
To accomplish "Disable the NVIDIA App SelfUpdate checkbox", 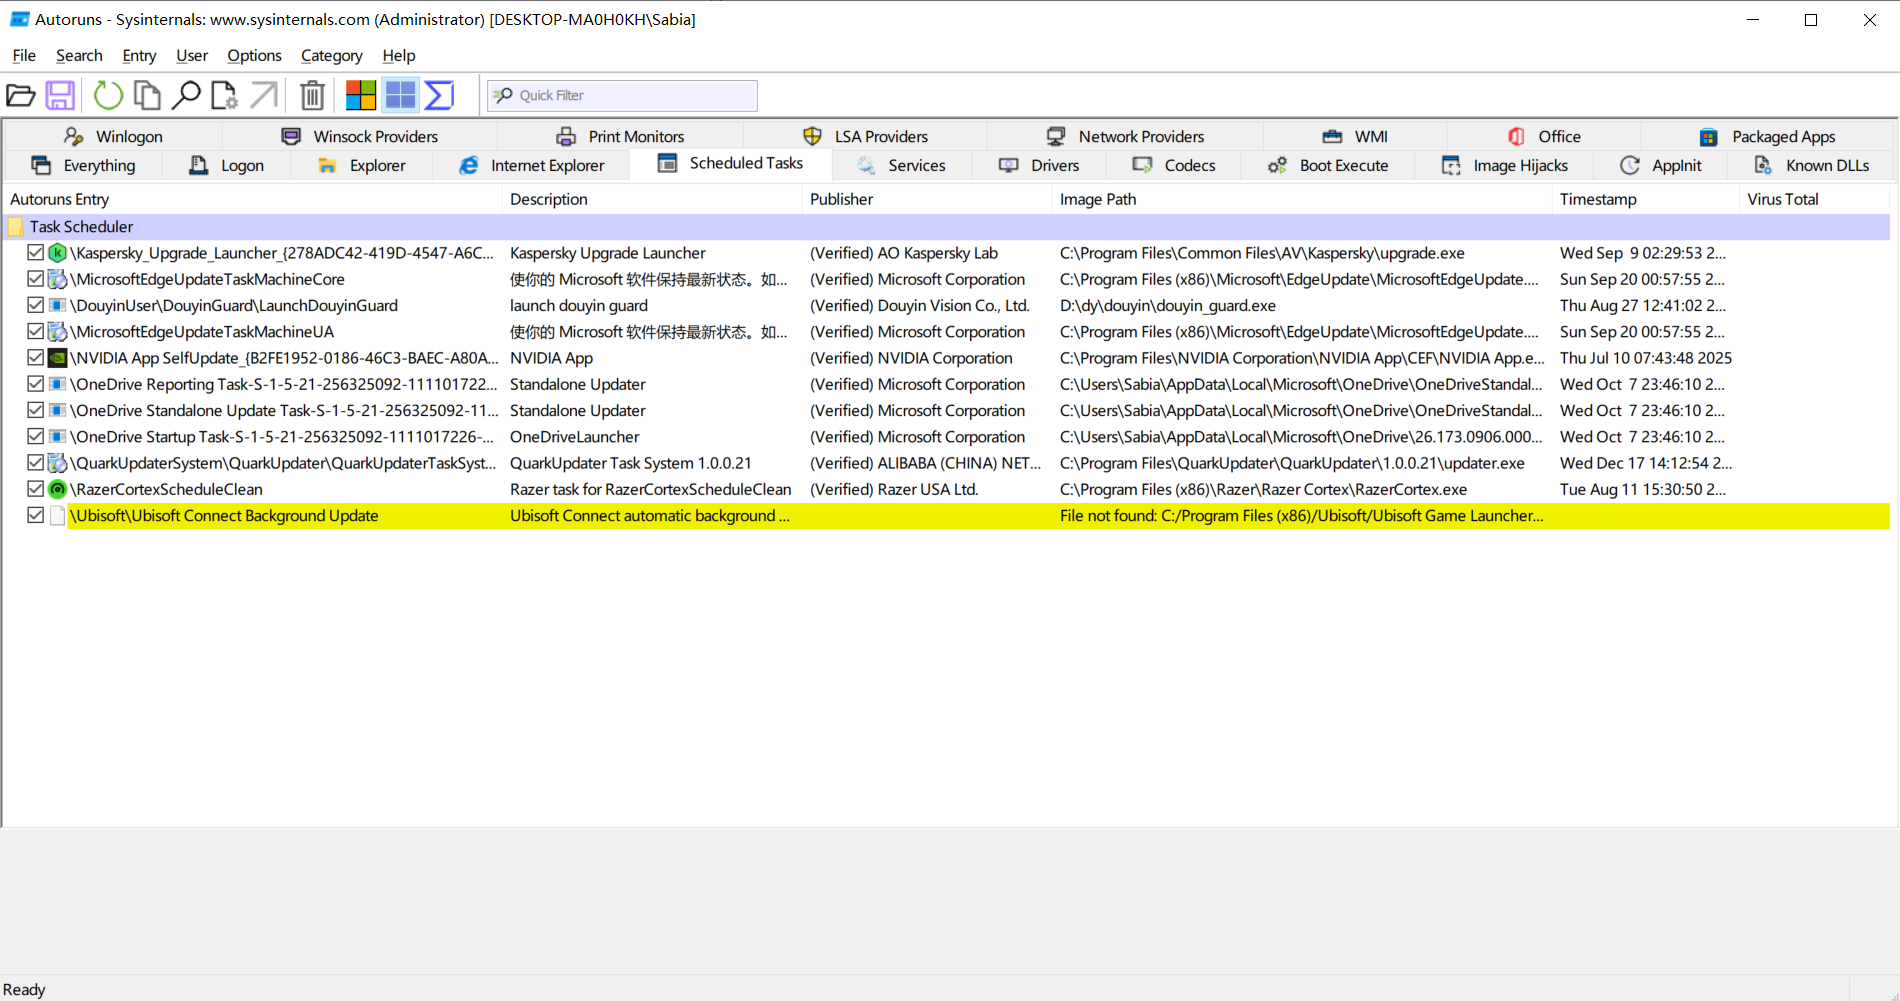I will [36, 358].
